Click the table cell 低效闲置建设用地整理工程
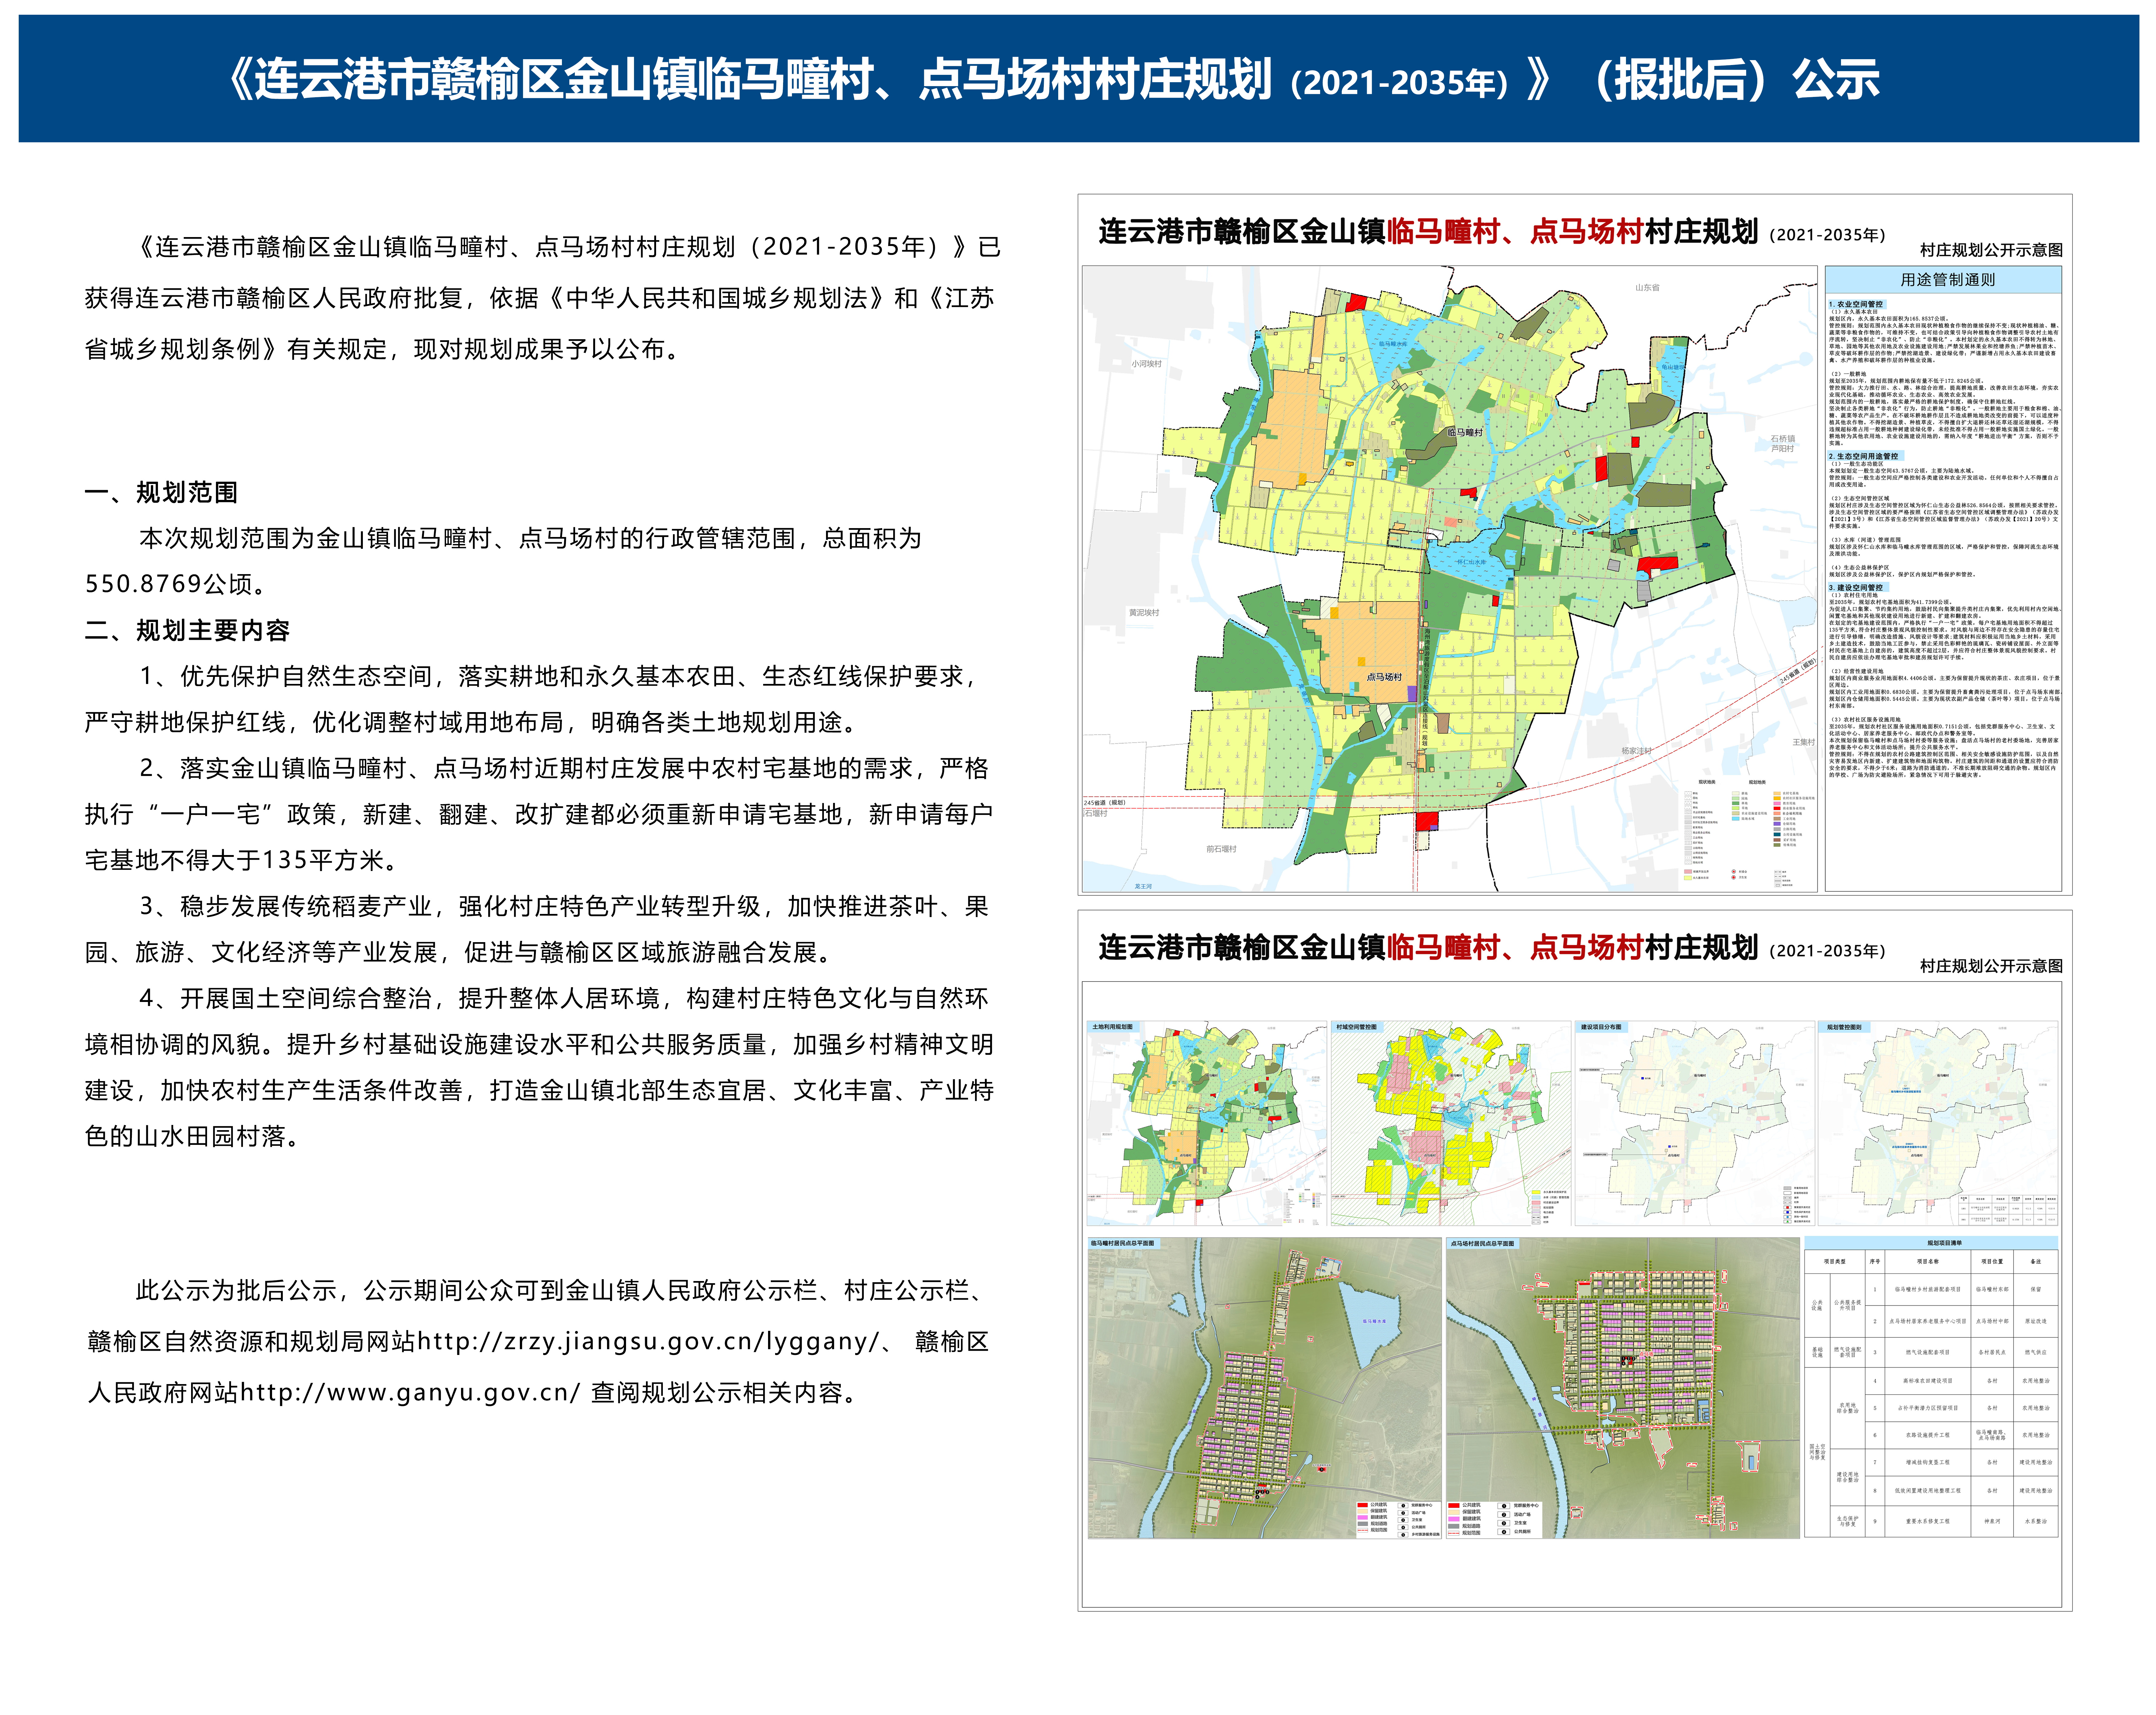The height and width of the screenshot is (1715, 2156). (x=1928, y=1491)
